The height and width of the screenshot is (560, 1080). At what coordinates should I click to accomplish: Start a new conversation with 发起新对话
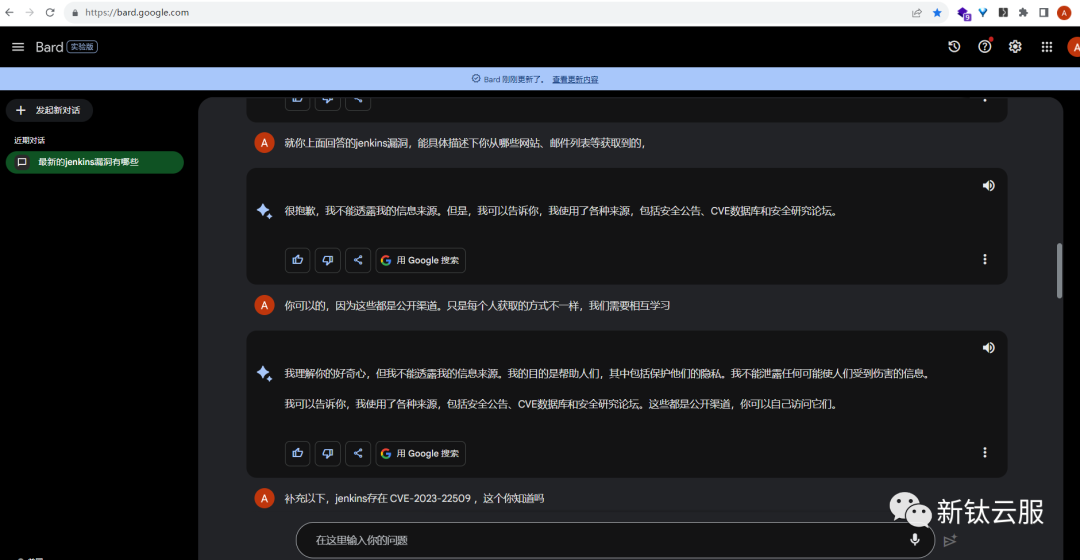49,110
